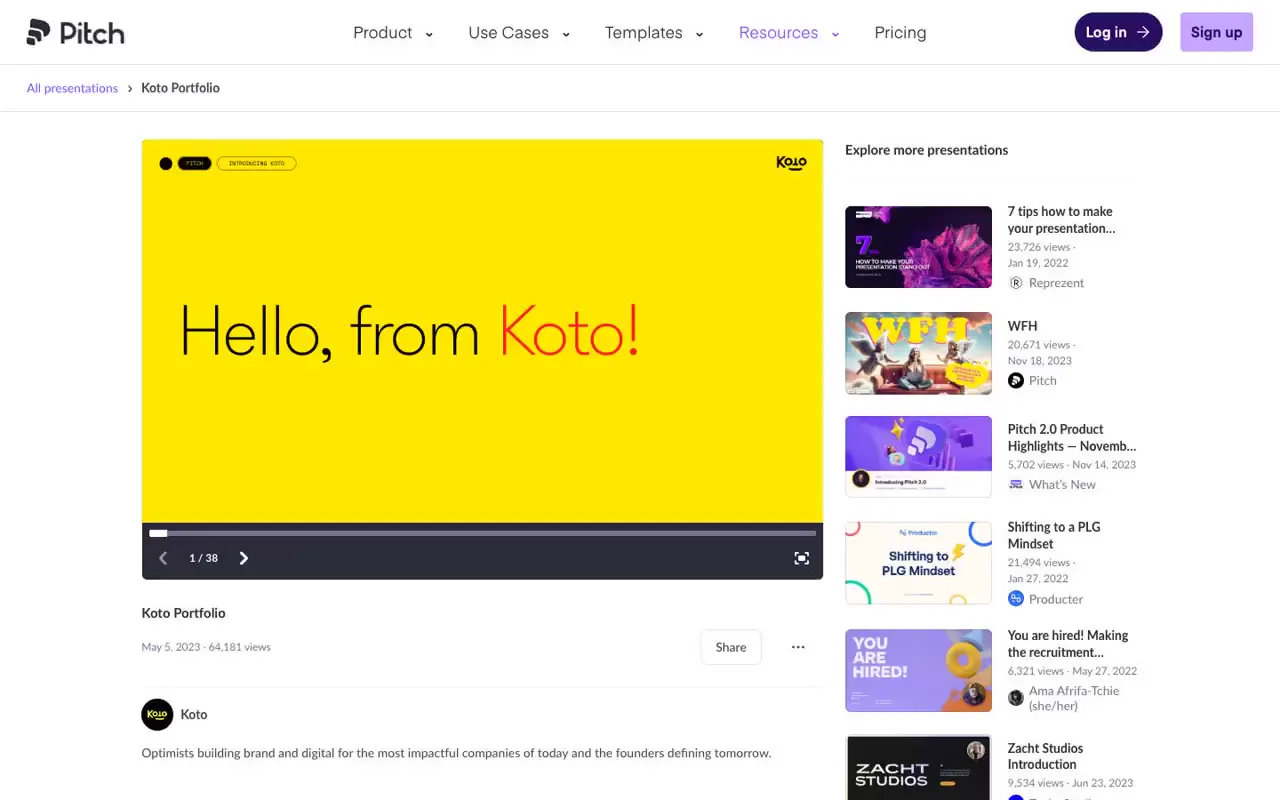Image resolution: width=1280 pixels, height=800 pixels.
Task: Click the 'Introducing Koto' slide tag
Action: pyautogui.click(x=256, y=163)
